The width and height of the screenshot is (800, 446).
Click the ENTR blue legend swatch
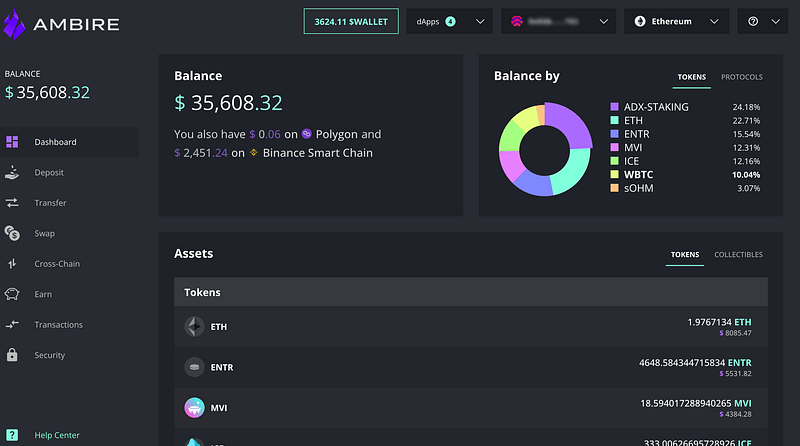(614, 134)
